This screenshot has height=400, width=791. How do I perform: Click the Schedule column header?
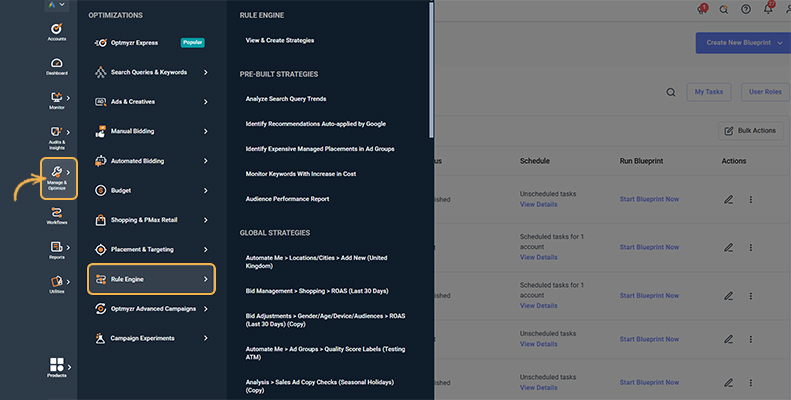[535, 161]
